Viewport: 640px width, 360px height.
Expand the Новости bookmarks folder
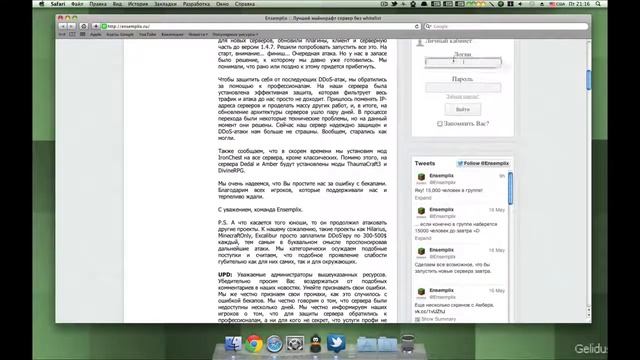pos(198,35)
